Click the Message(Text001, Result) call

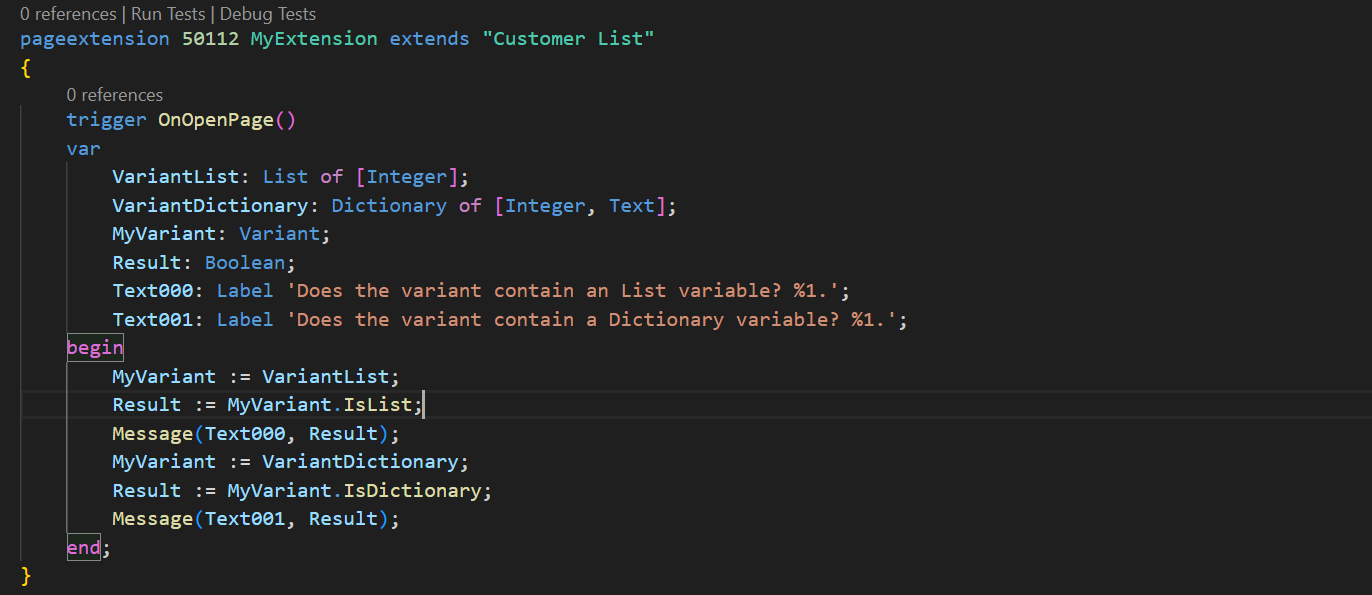click(x=256, y=519)
